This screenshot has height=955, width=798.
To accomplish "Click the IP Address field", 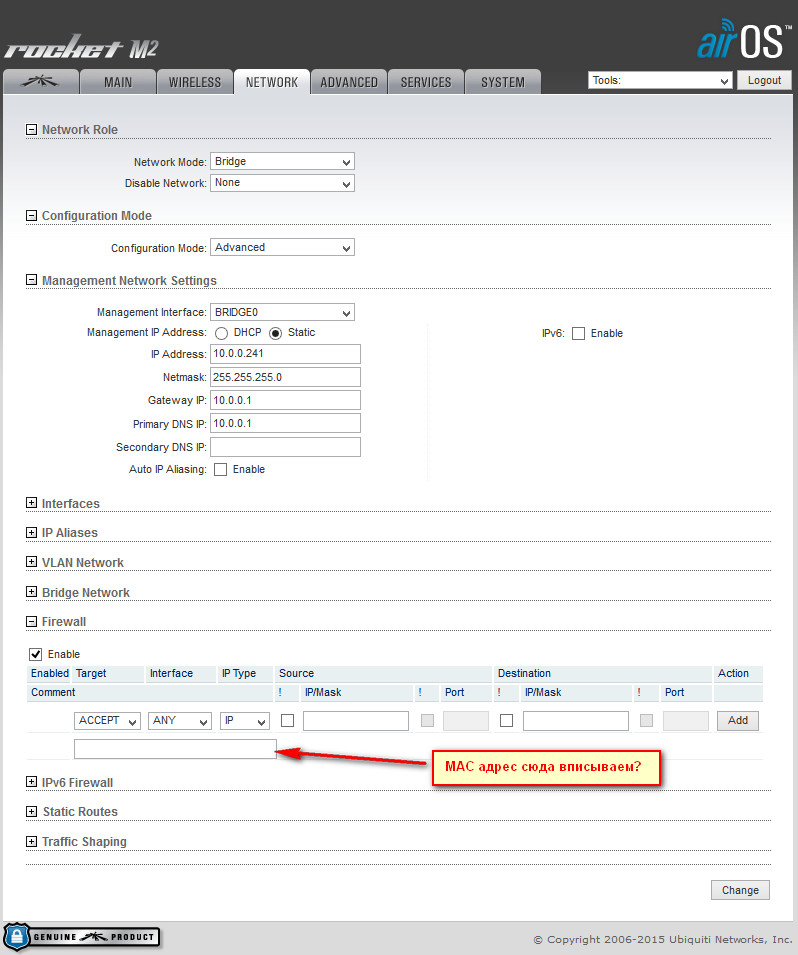I will (x=285, y=354).
